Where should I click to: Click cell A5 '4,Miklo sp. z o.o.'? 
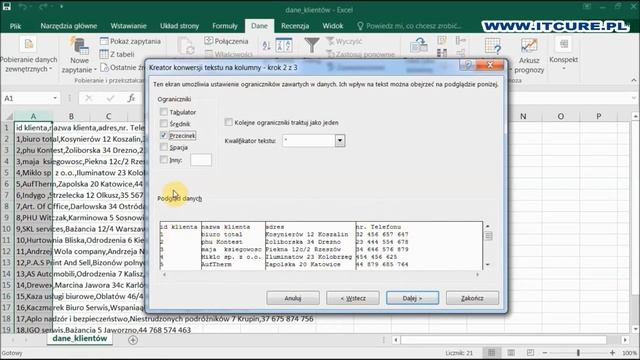(33, 173)
